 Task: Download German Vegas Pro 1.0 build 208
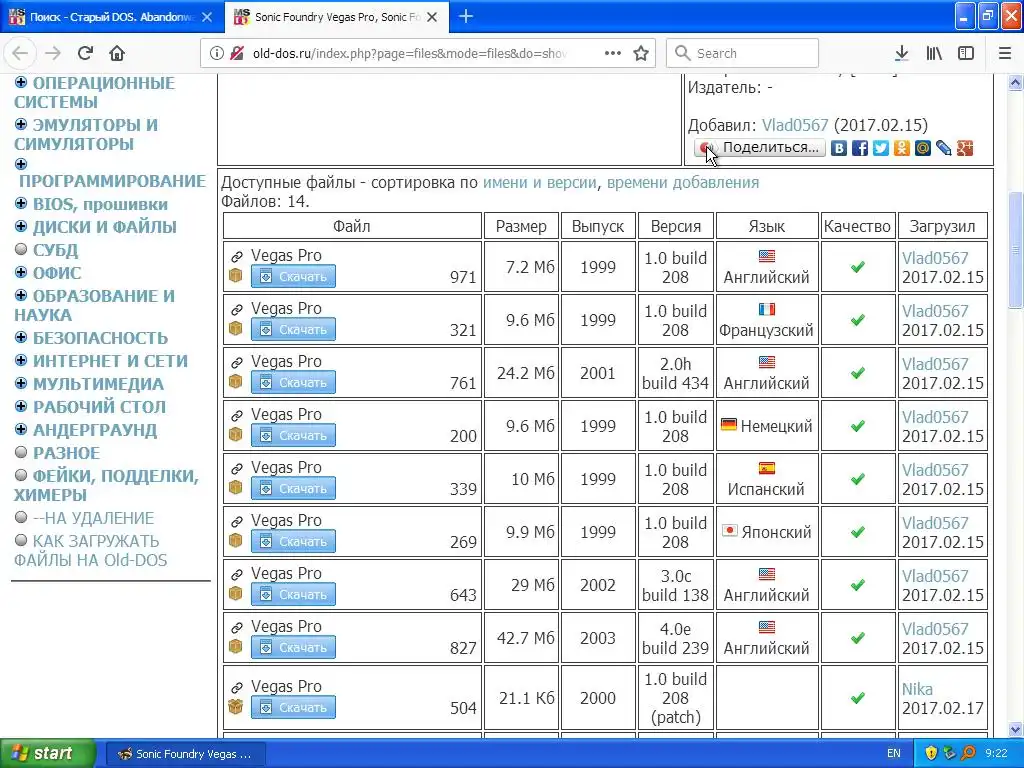pos(293,436)
